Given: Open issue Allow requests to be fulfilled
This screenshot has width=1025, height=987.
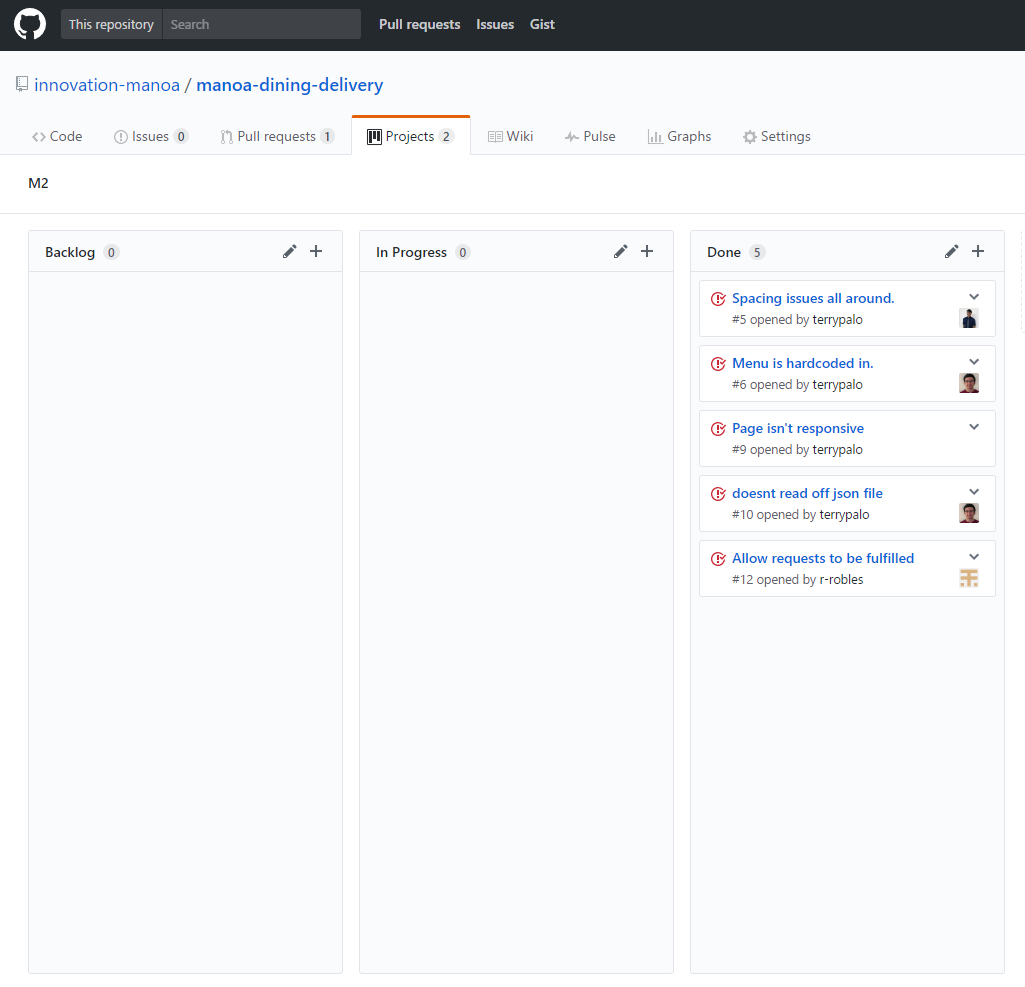Looking at the screenshot, I should [823, 558].
